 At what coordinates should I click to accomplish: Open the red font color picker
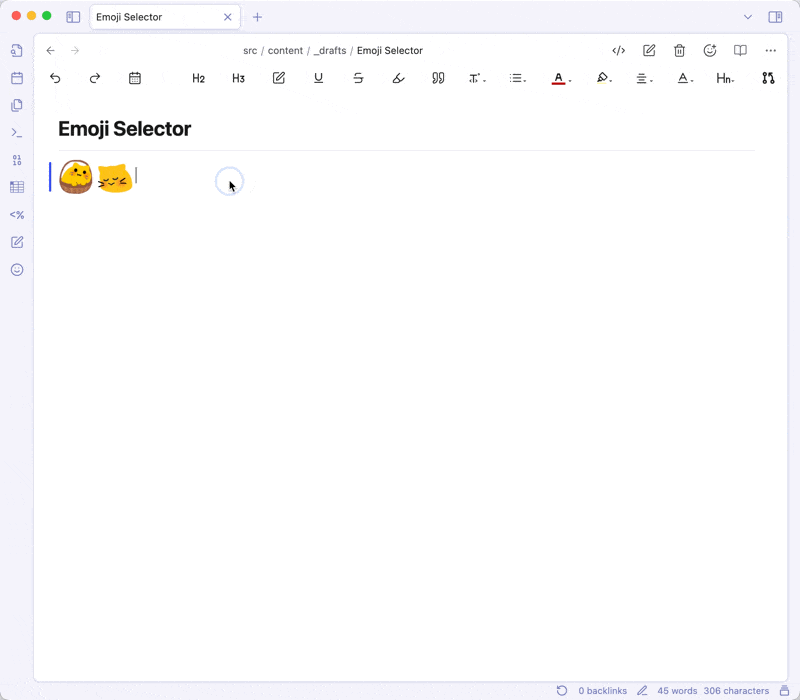[x=560, y=78]
